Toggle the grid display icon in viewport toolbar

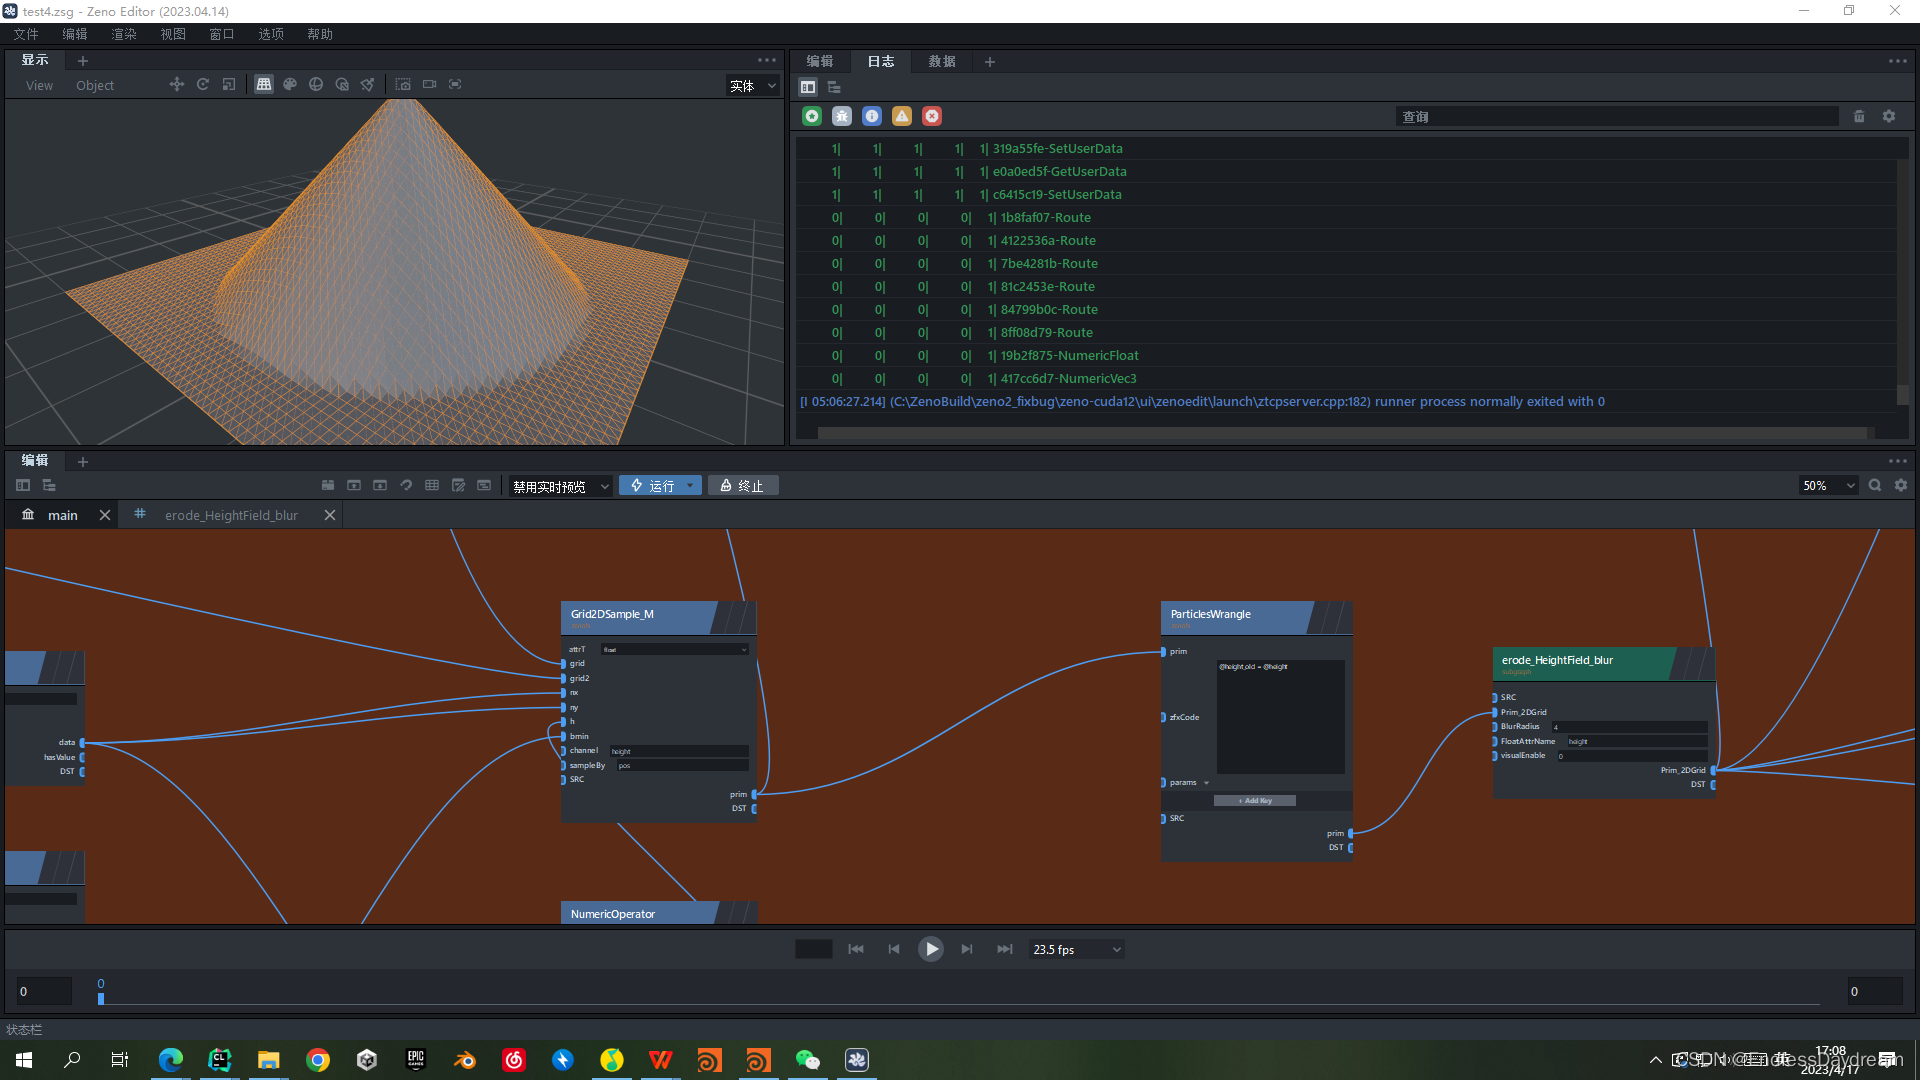[264, 85]
